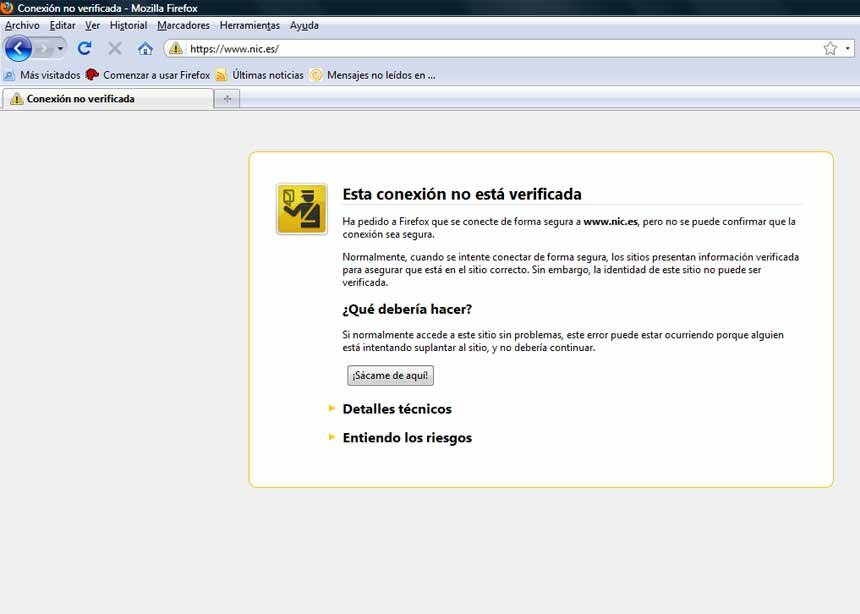
Task: Reload the current page
Action: click(x=85, y=48)
